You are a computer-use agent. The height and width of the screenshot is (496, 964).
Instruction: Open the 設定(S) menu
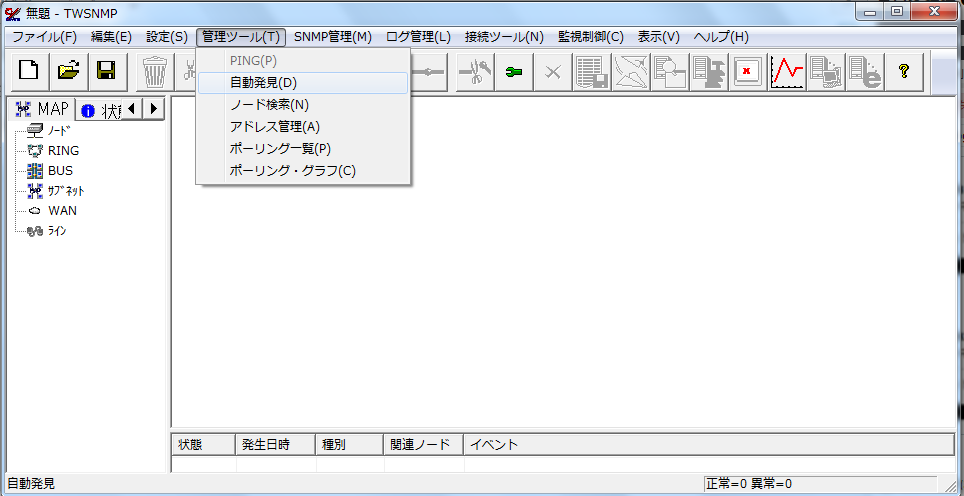click(167, 37)
